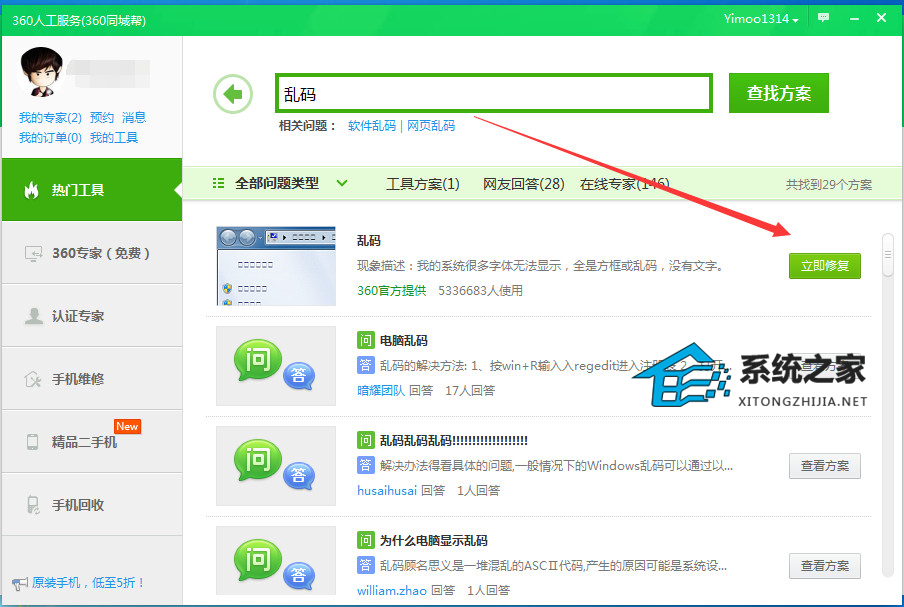Click the user avatar picture
904x607 pixels.
41,72
